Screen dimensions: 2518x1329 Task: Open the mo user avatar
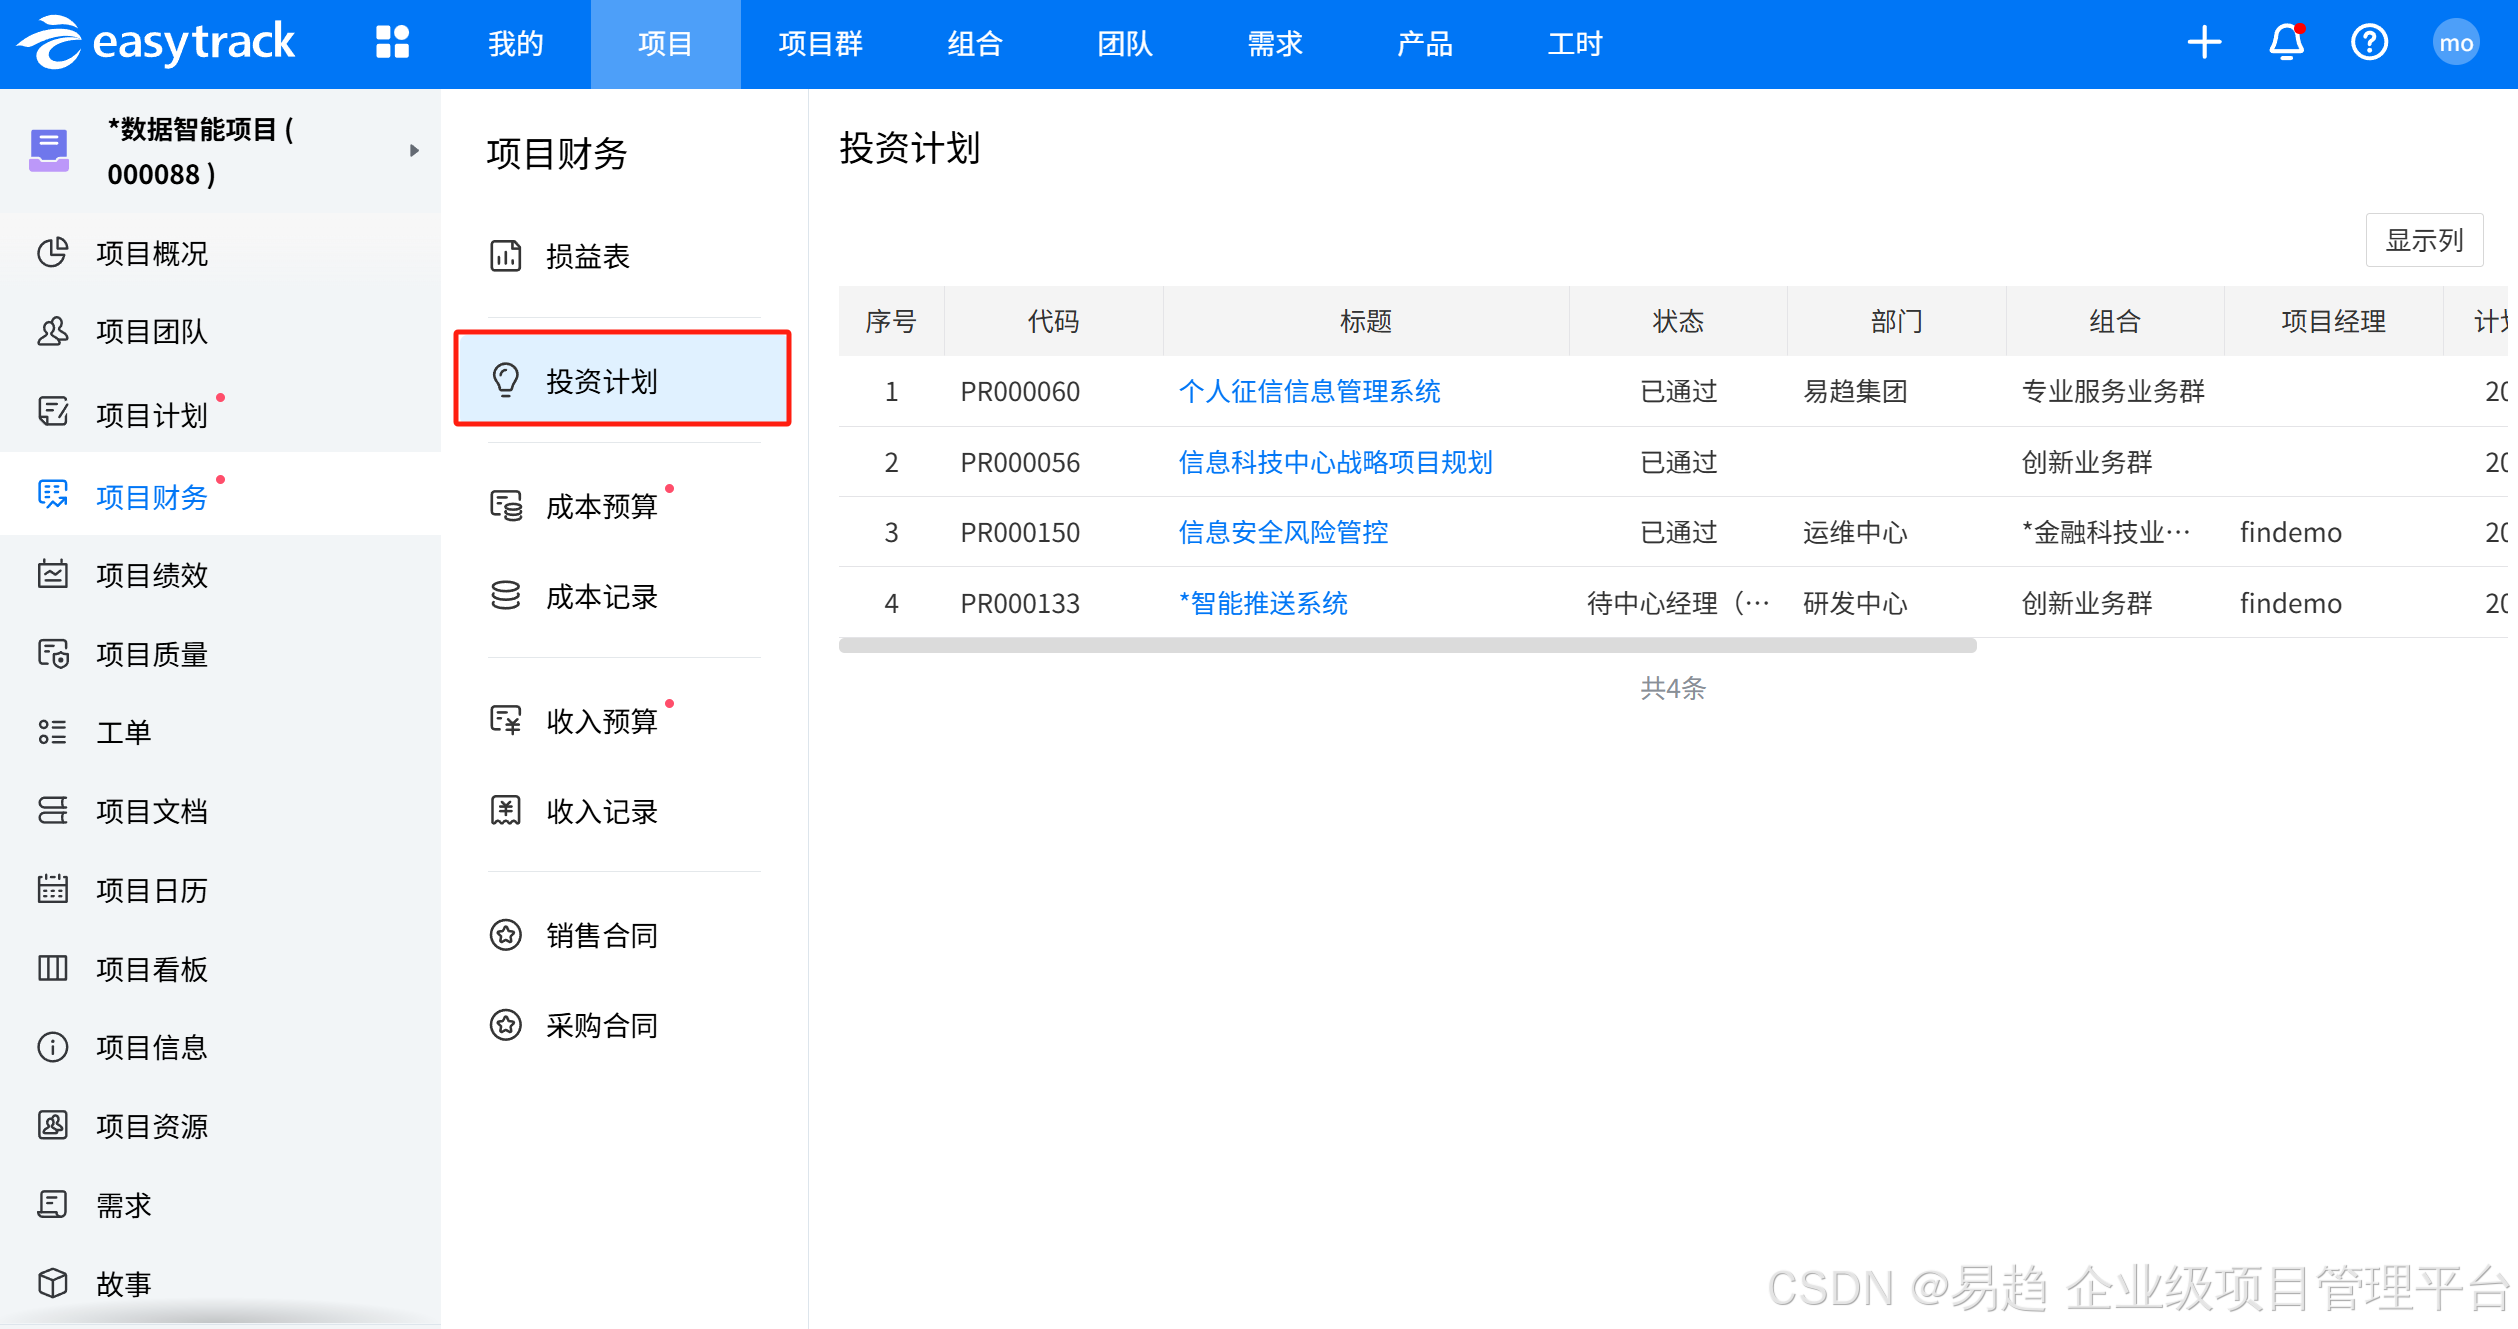point(2455,43)
